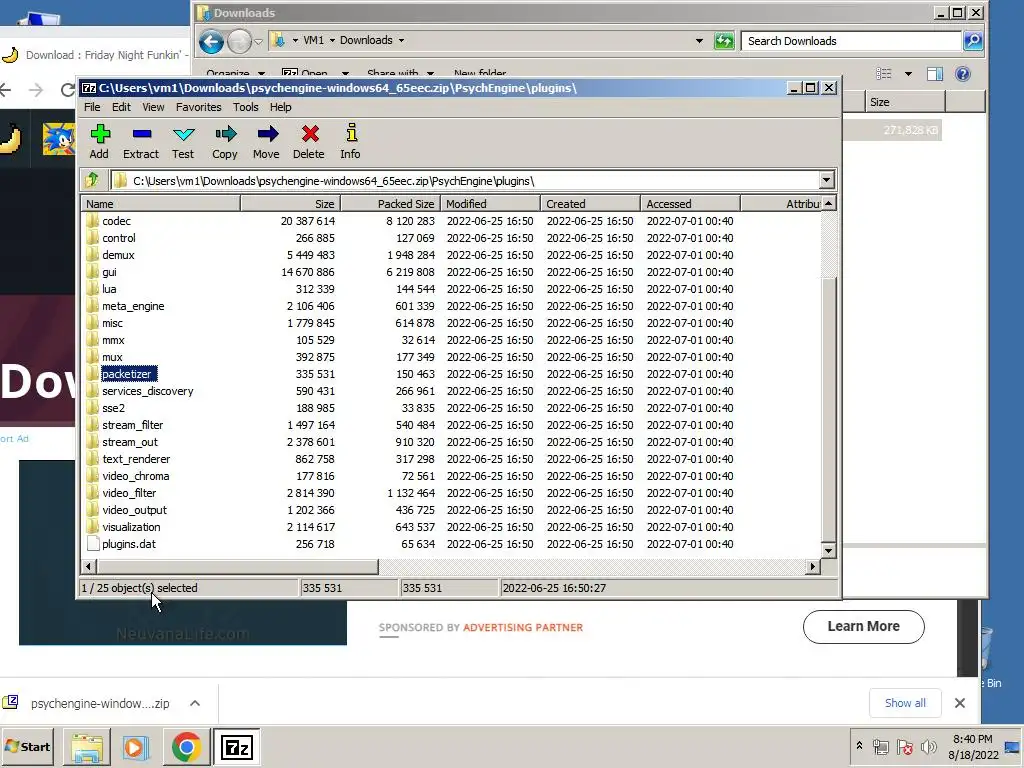Click the Learn More button
1024x768 pixels.
[863, 626]
